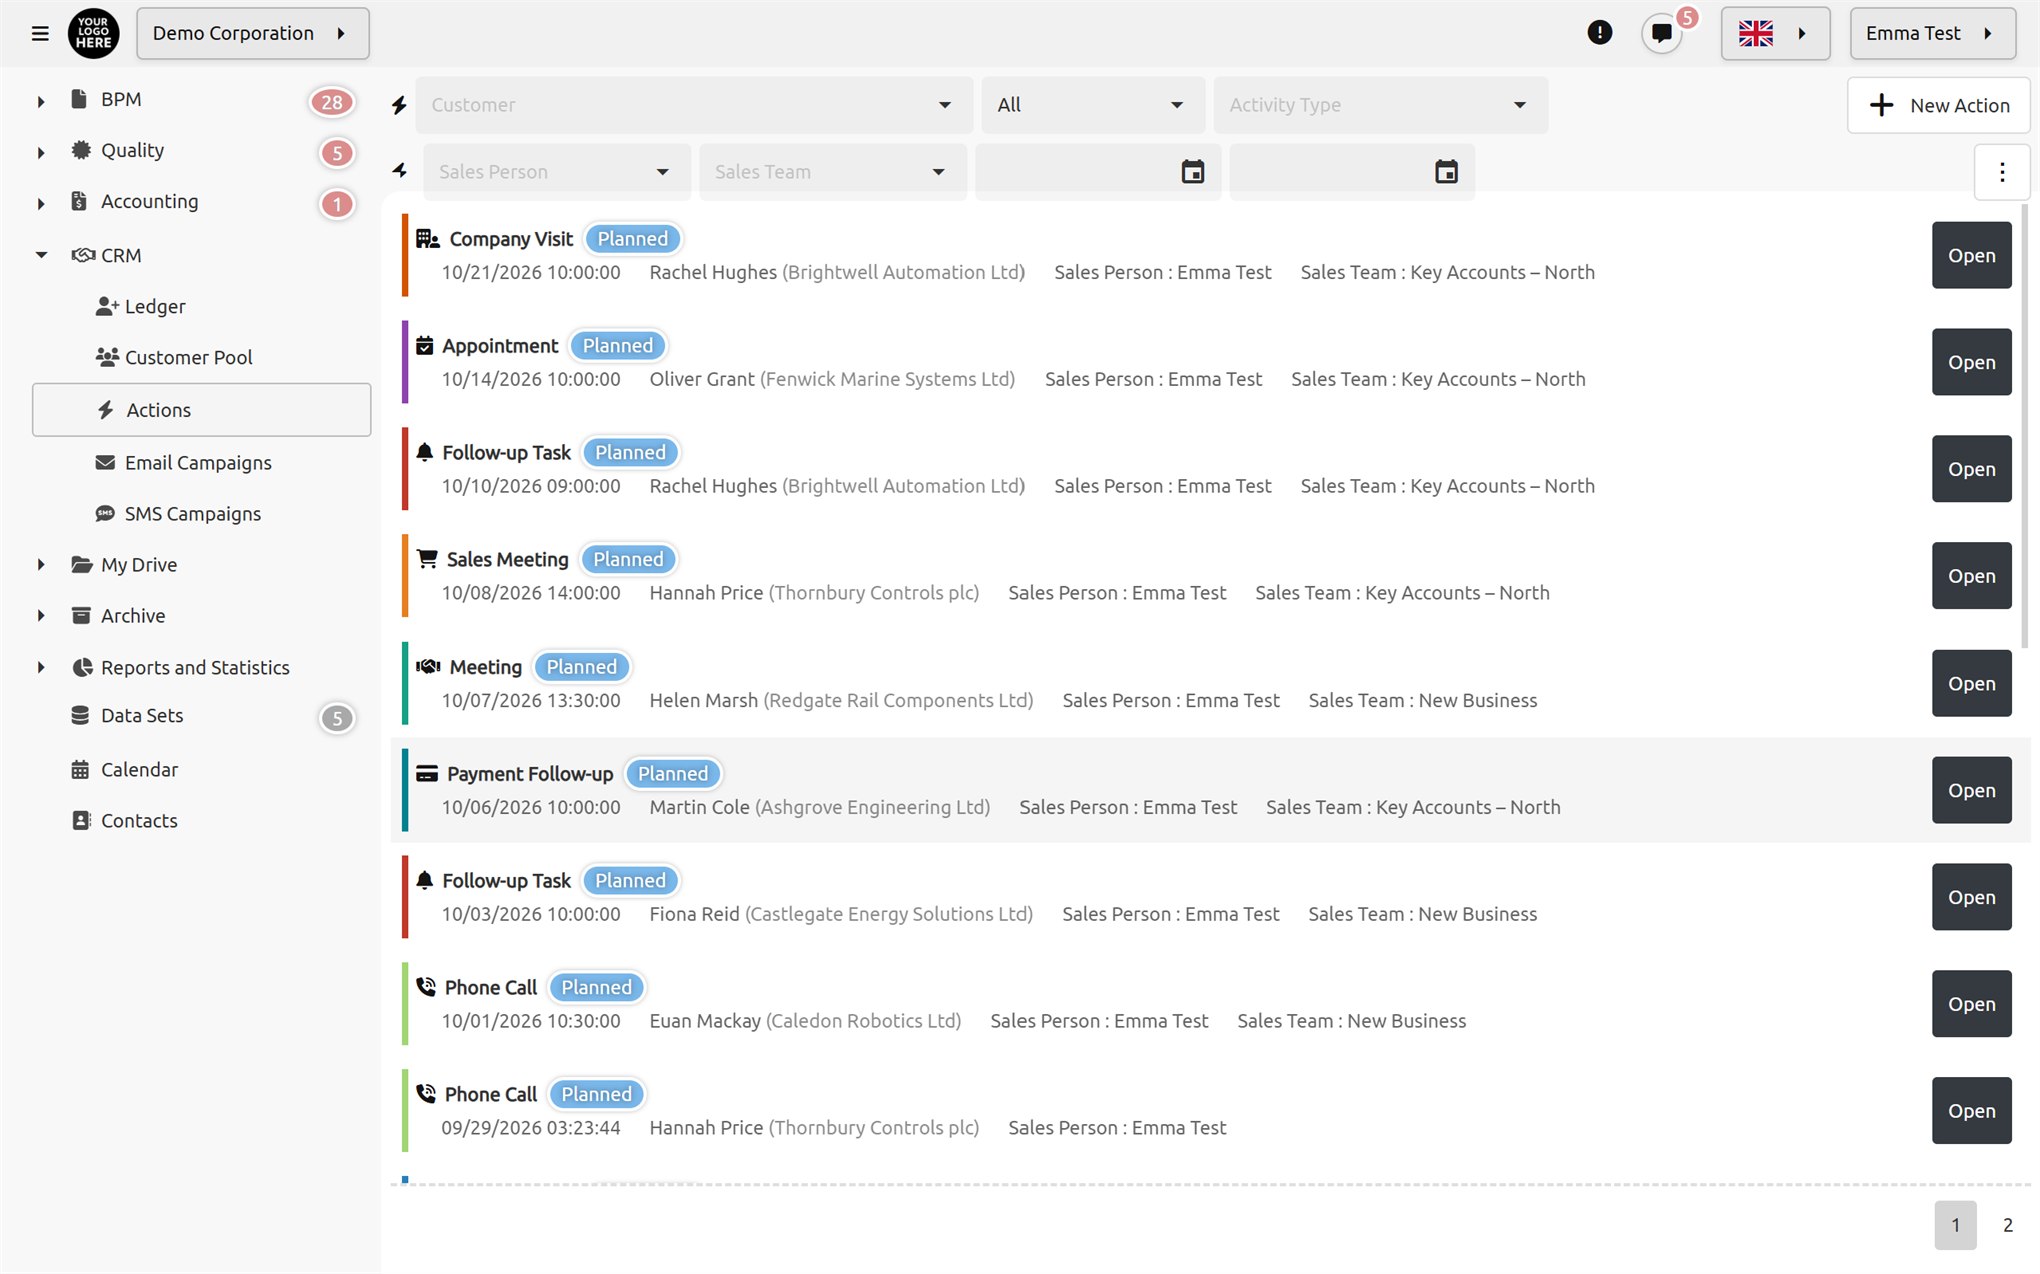2040x1274 pixels.
Task: Open the Payment Follow-up action
Action: [1971, 790]
